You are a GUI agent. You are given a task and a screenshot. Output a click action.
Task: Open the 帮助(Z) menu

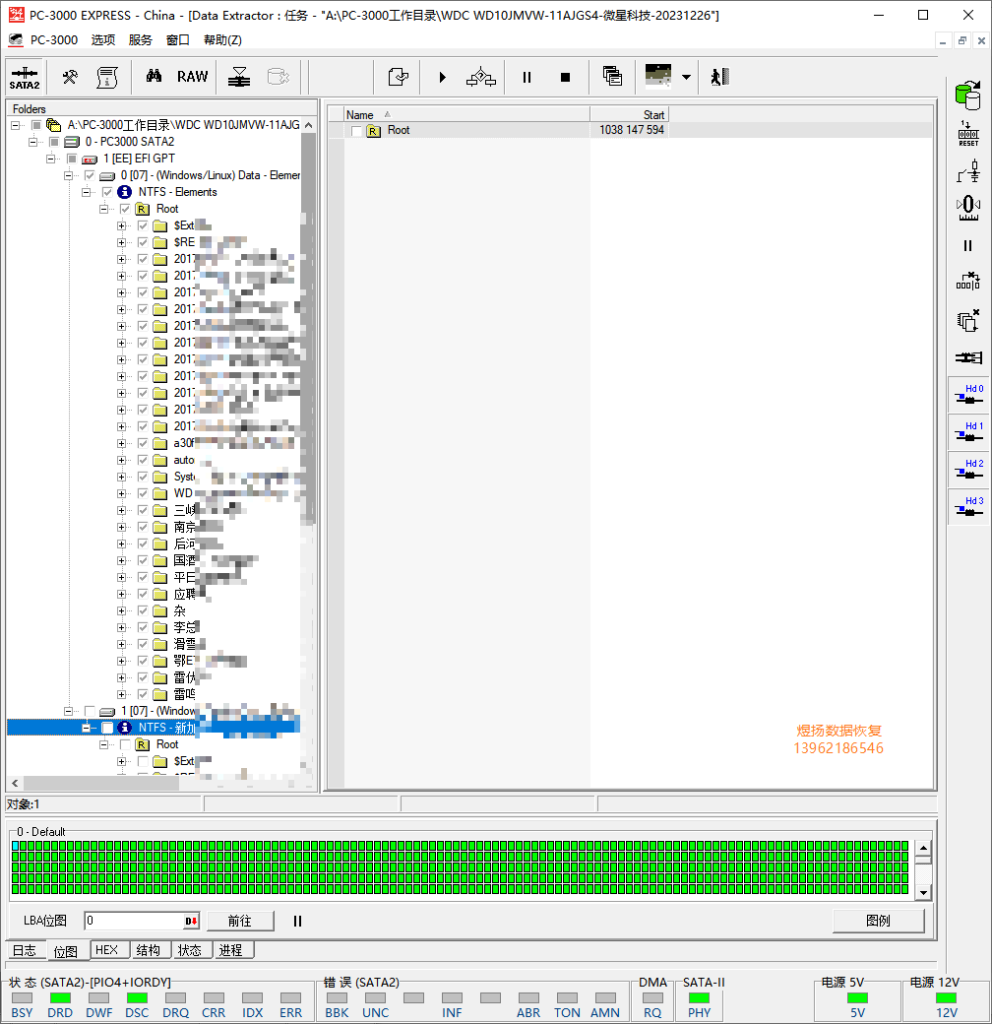click(223, 40)
